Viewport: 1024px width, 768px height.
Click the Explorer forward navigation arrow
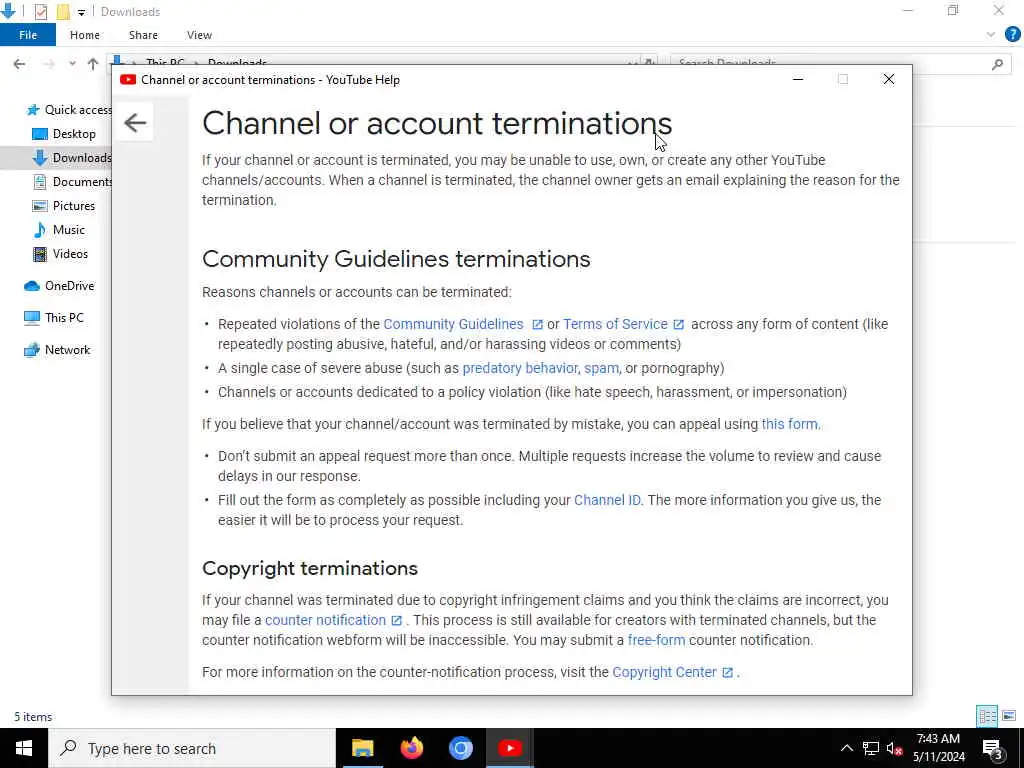click(48, 64)
